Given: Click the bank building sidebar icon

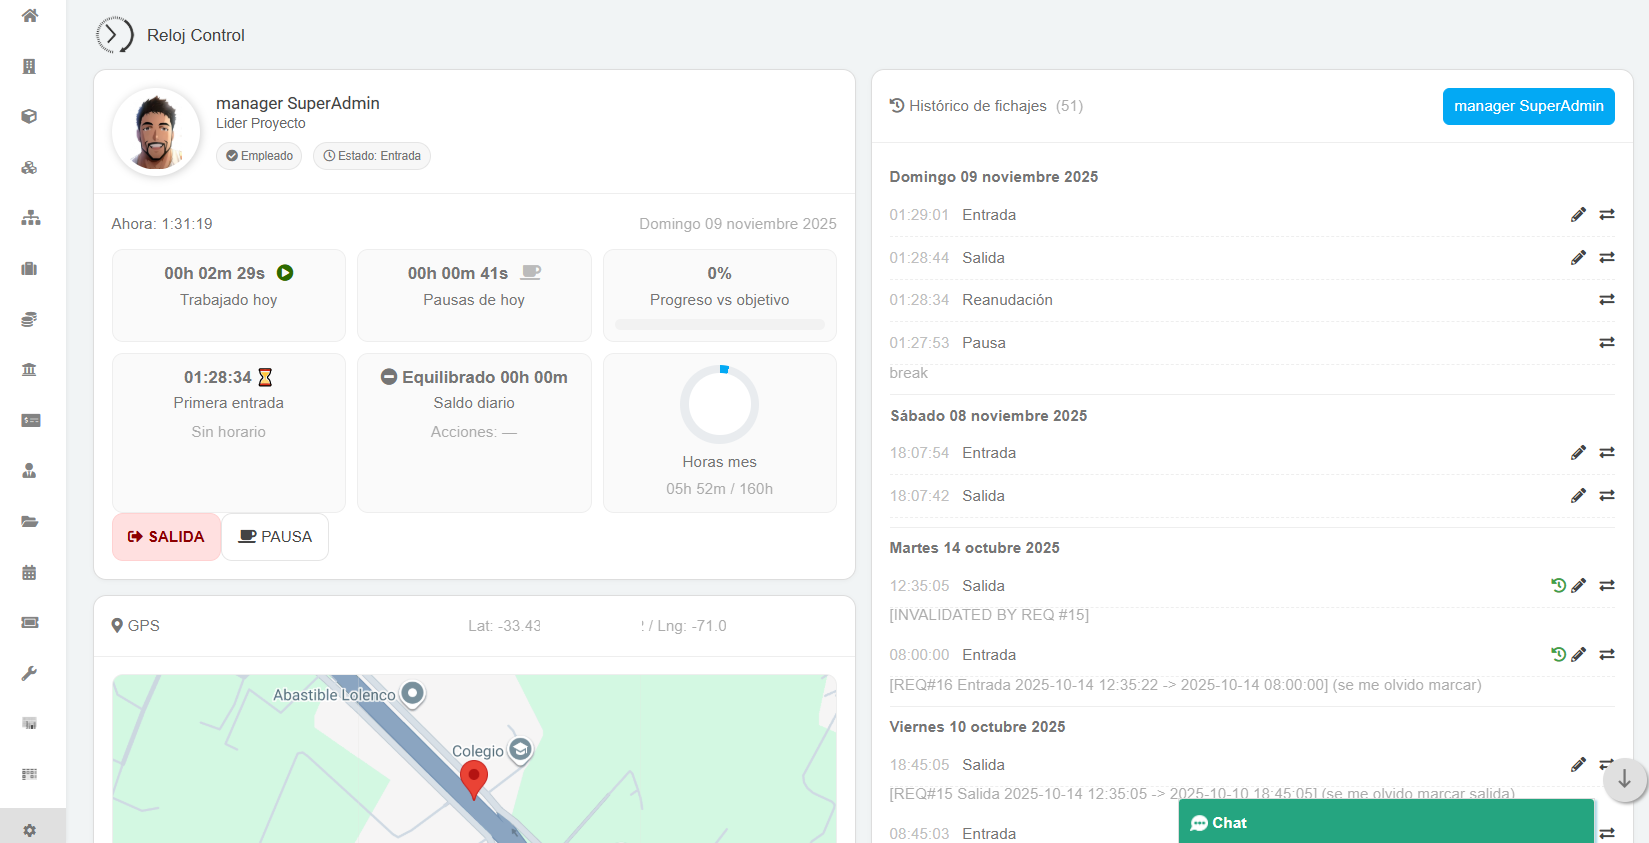Looking at the screenshot, I should tap(30, 369).
